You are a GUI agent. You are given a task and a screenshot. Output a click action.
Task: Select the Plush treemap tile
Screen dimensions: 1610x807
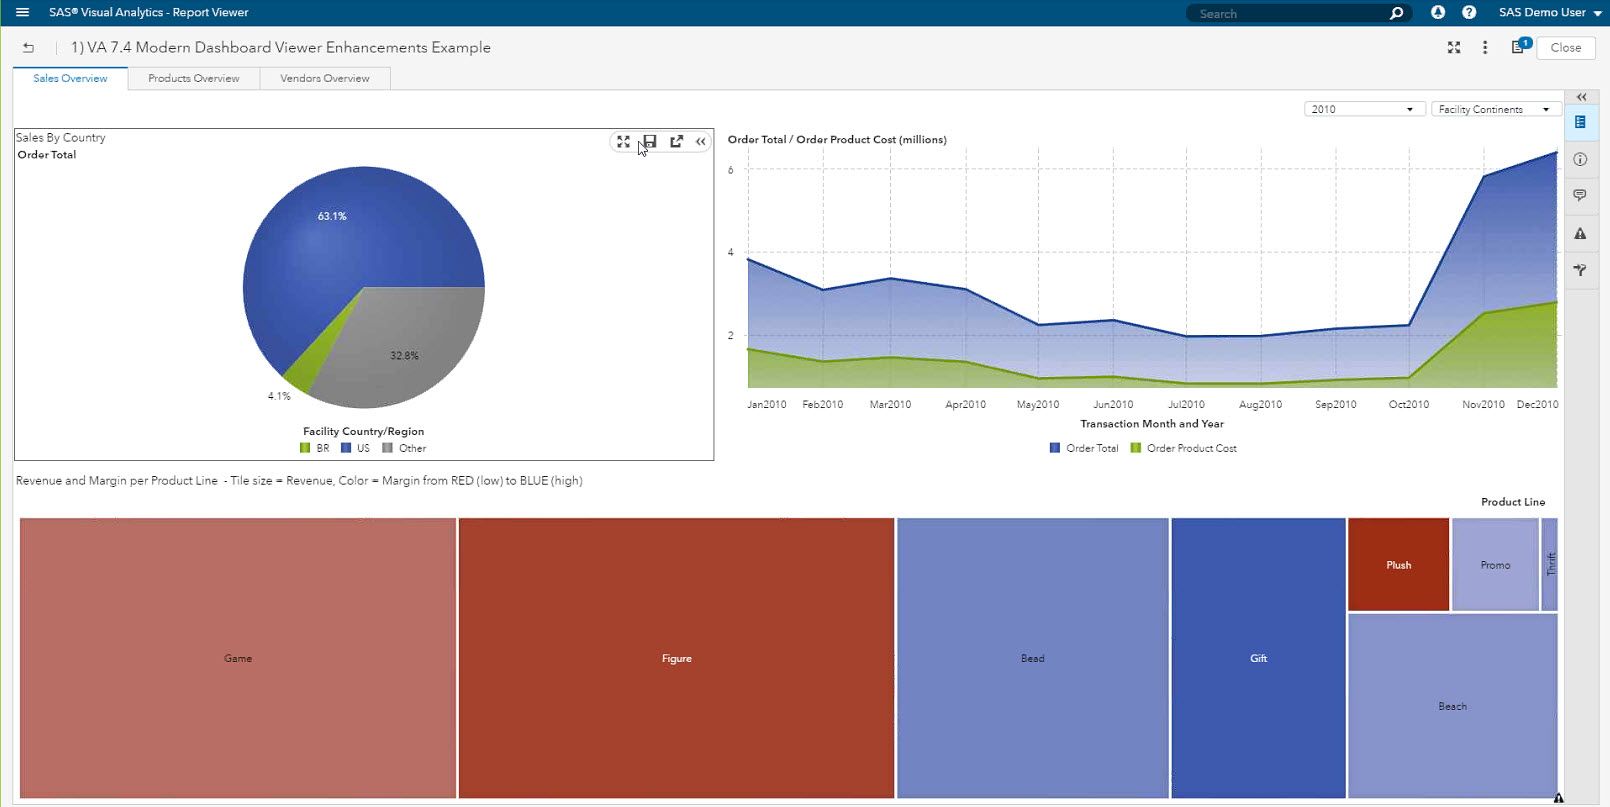tap(1398, 565)
